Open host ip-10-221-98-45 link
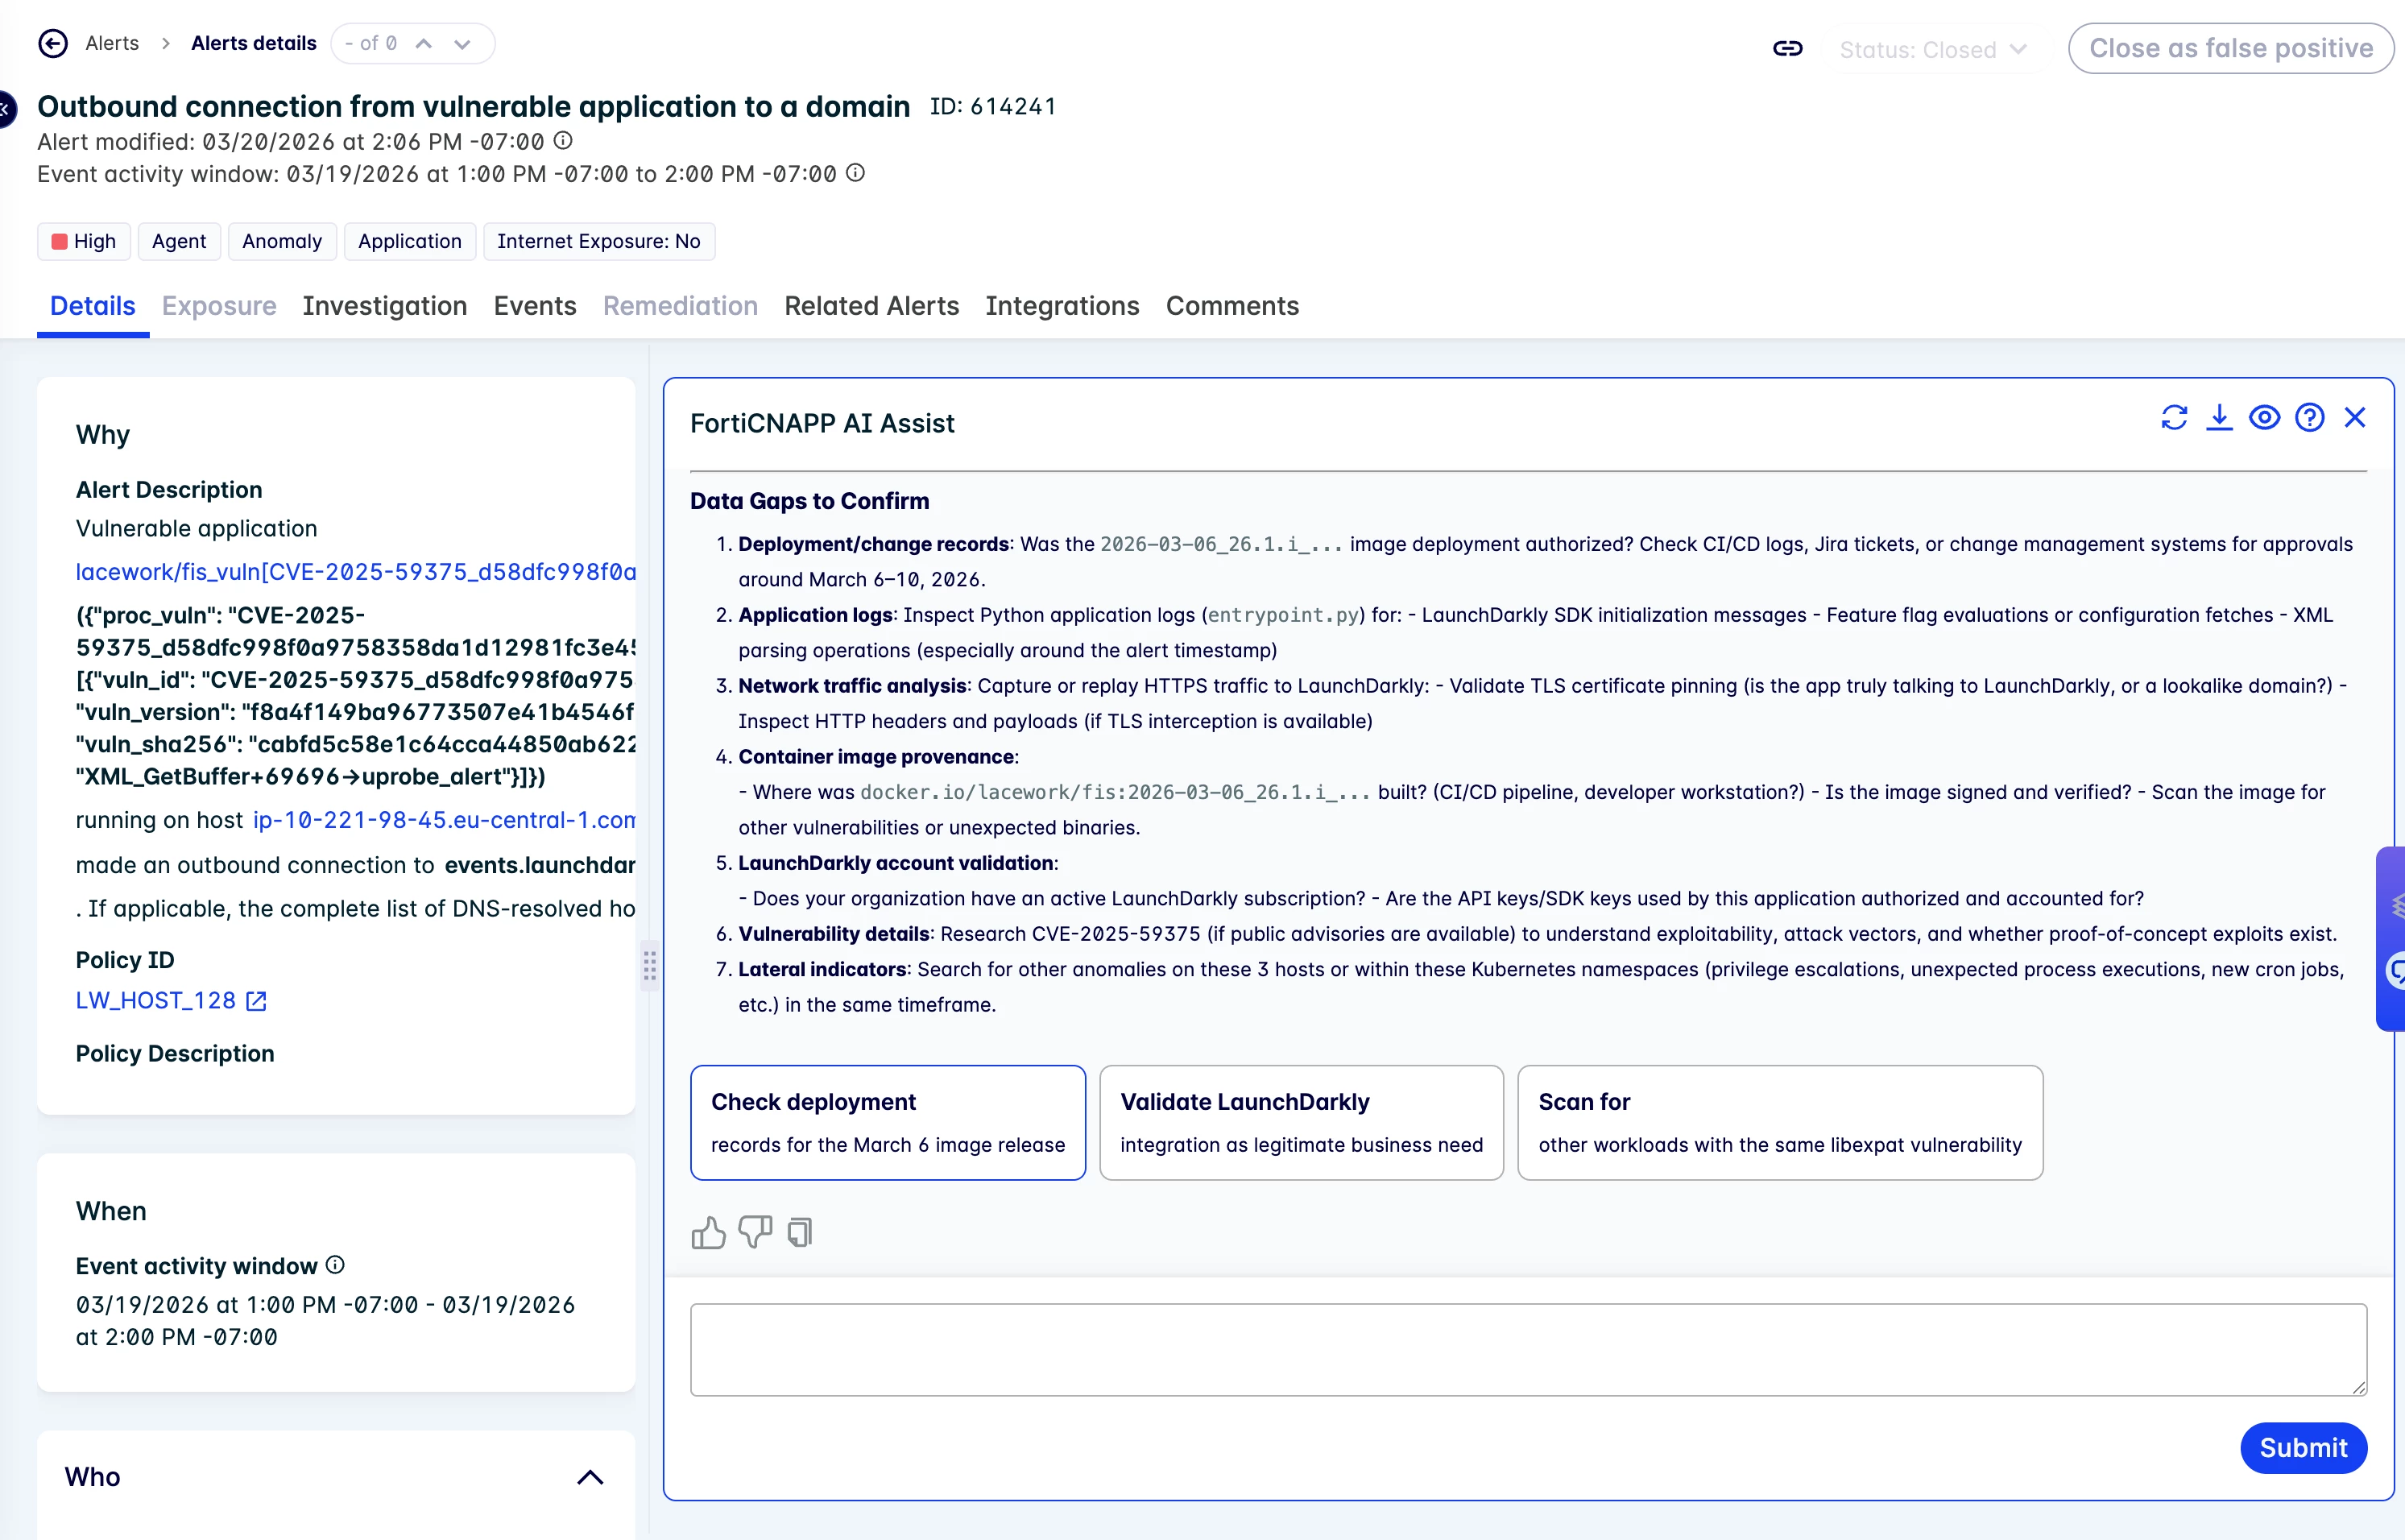 point(444,821)
